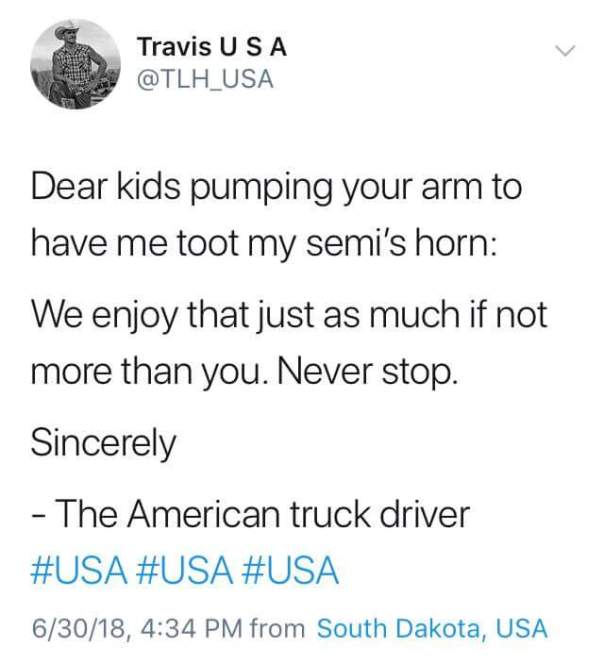Click the words "if not" in tweet
The width and height of the screenshot is (604, 663).
508,317
